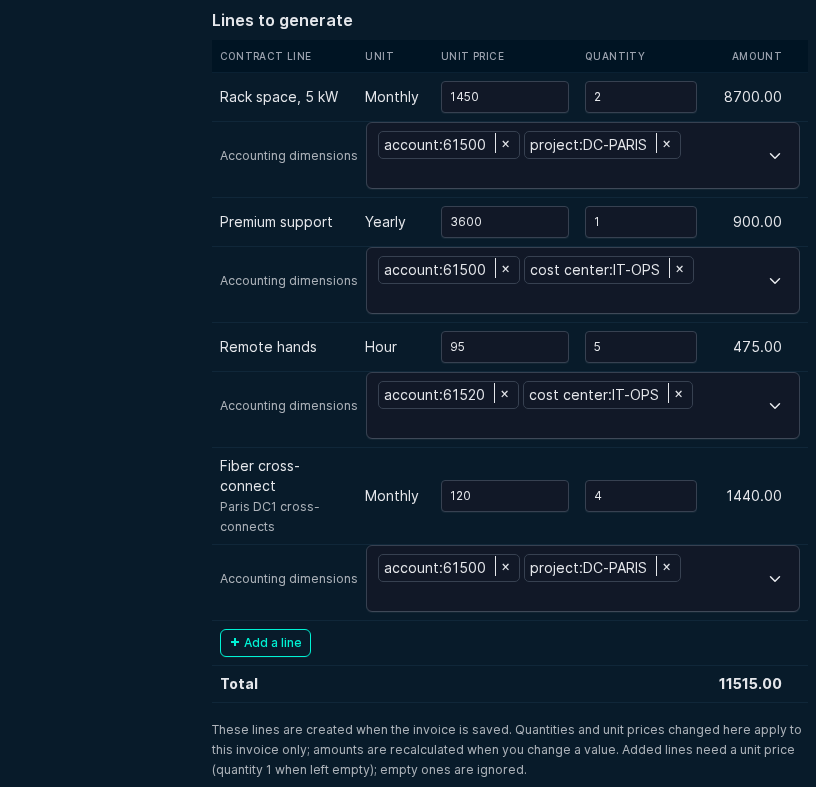816x787 pixels.
Task: Select the 900.00 amount for Premium support
Action: 757,222
